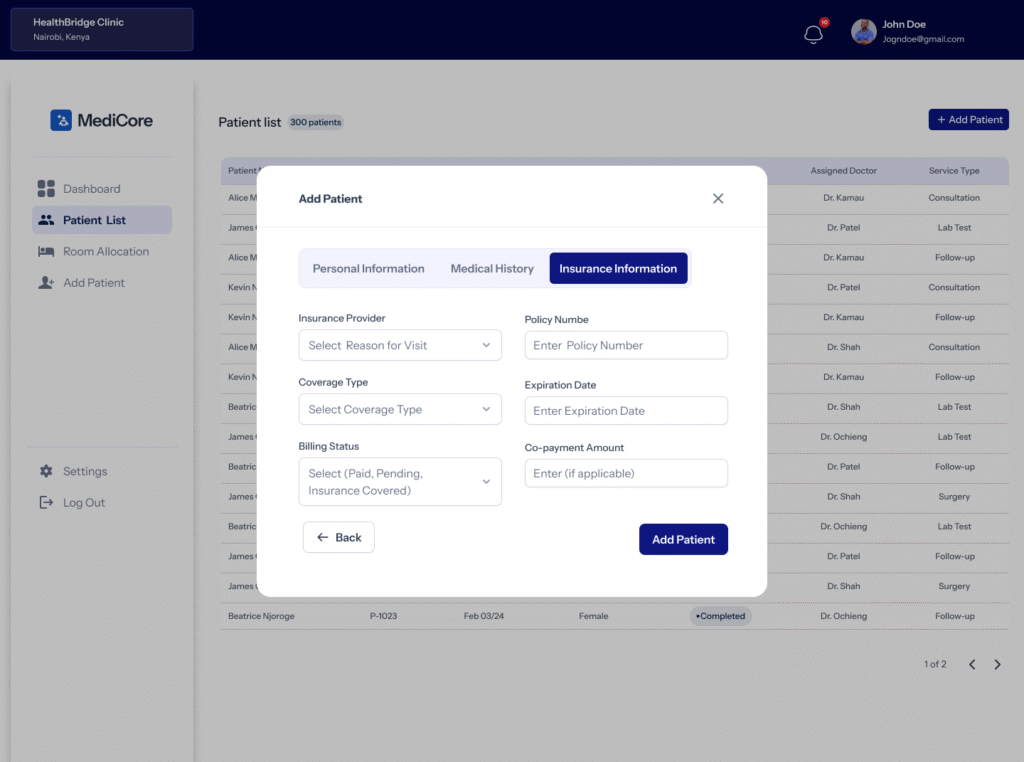Go to the next page arrow
The image size is (1024, 762).
pos(997,664)
